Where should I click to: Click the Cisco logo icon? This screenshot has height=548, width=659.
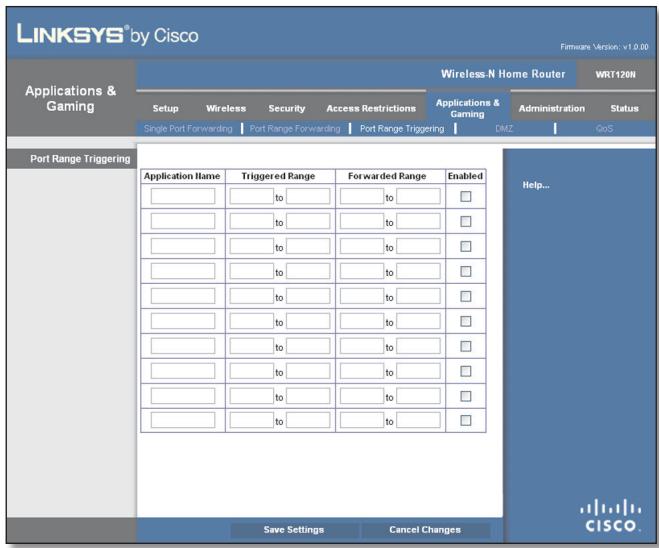pos(611,515)
